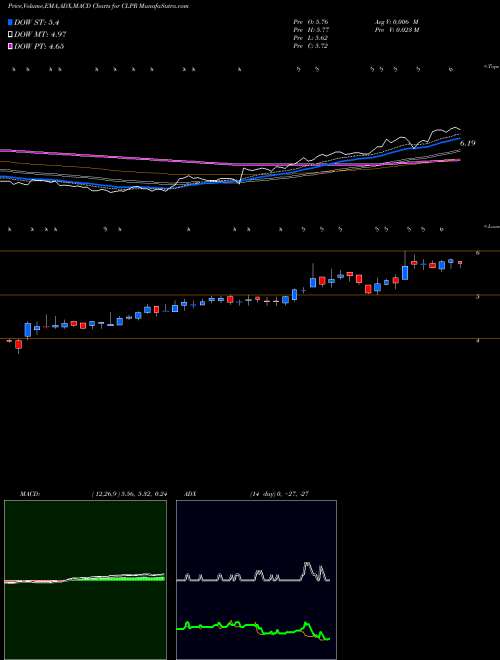Click the 'Pre H: 5.77' value
This screenshot has height=660, width=500.
[x=311, y=30]
